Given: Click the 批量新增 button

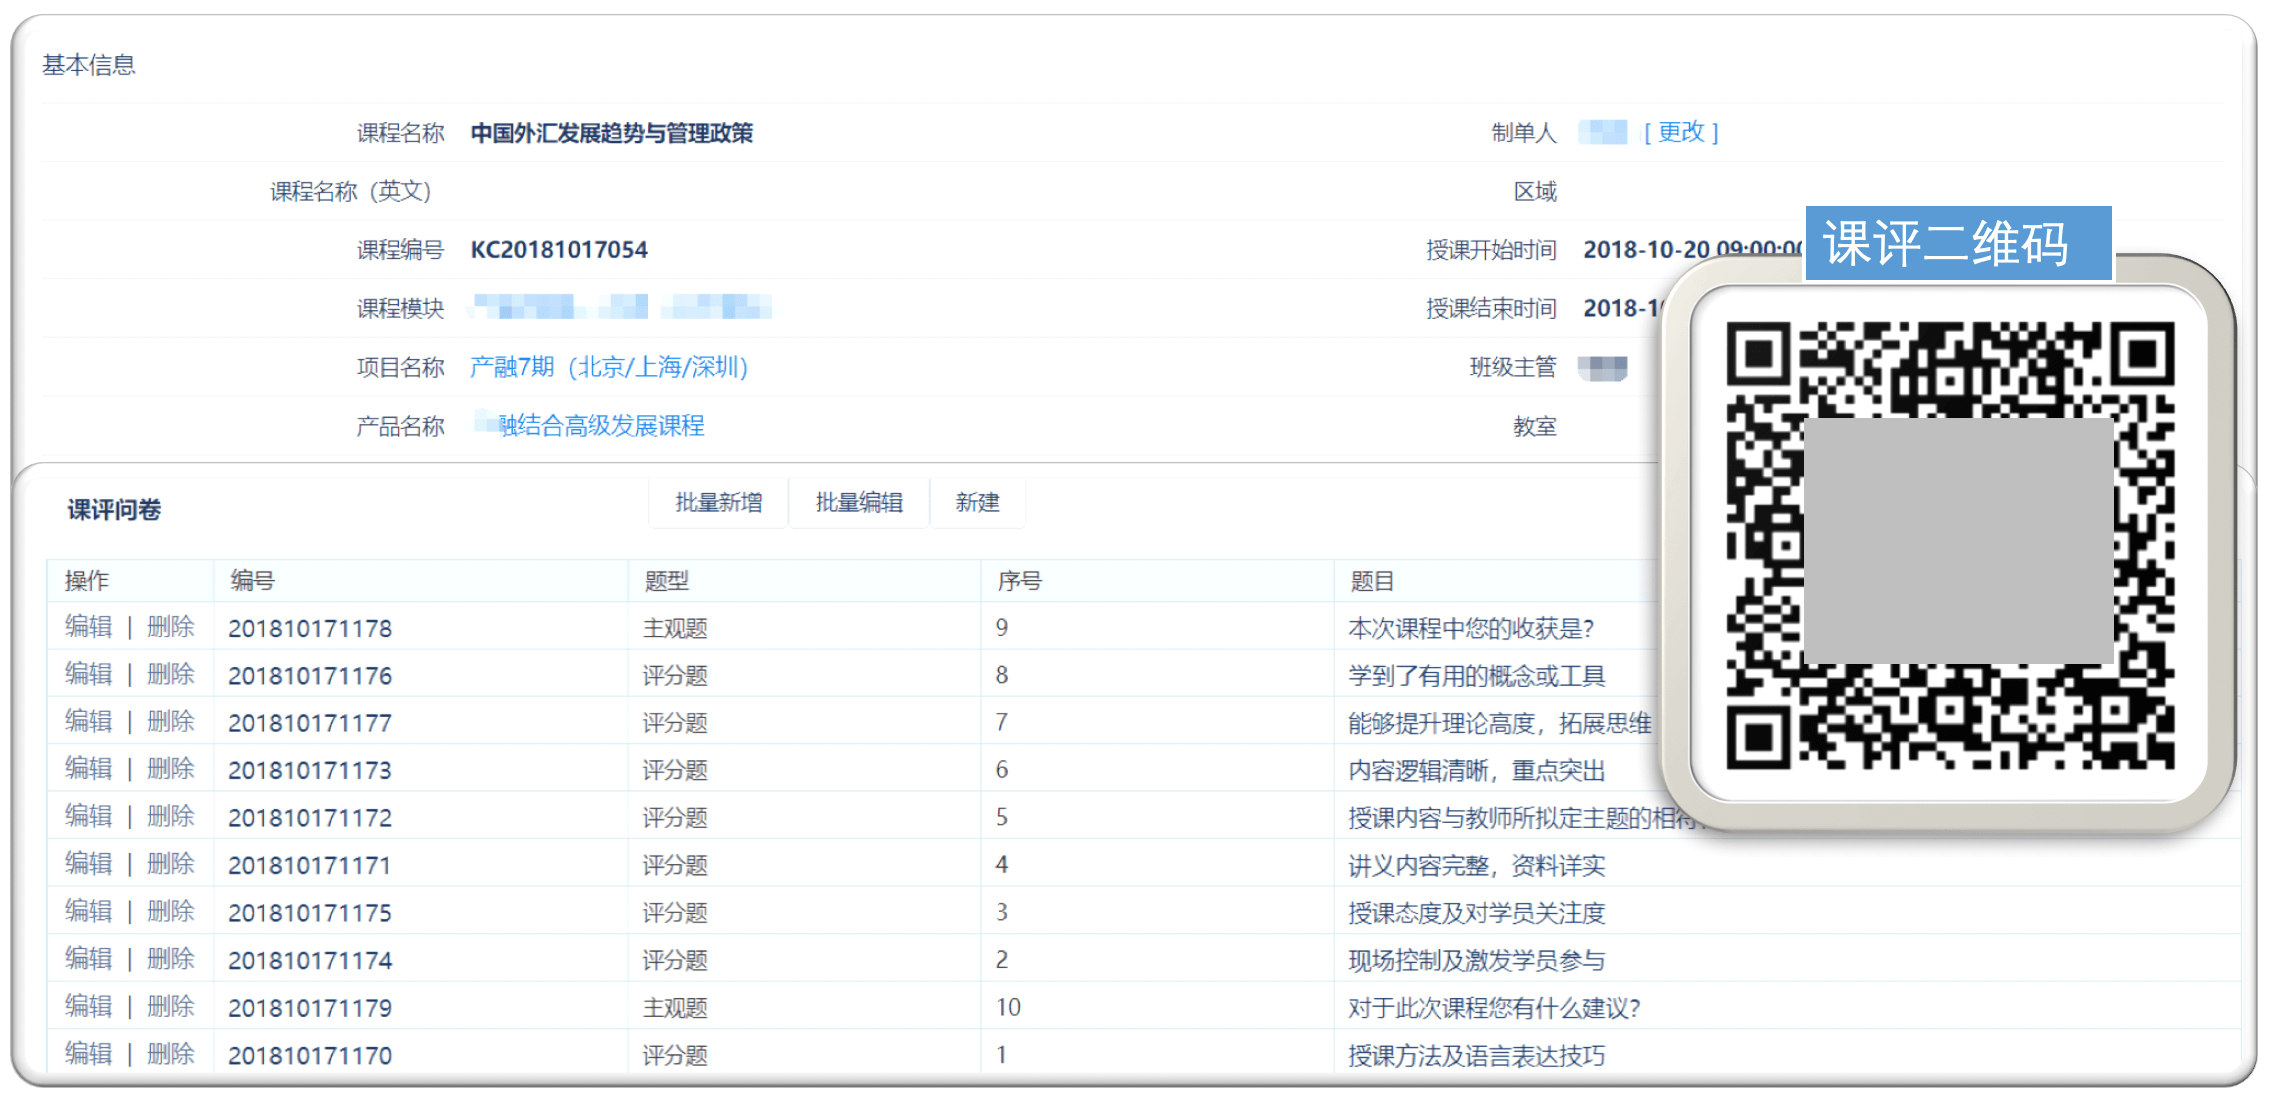Looking at the screenshot, I should tap(718, 502).
